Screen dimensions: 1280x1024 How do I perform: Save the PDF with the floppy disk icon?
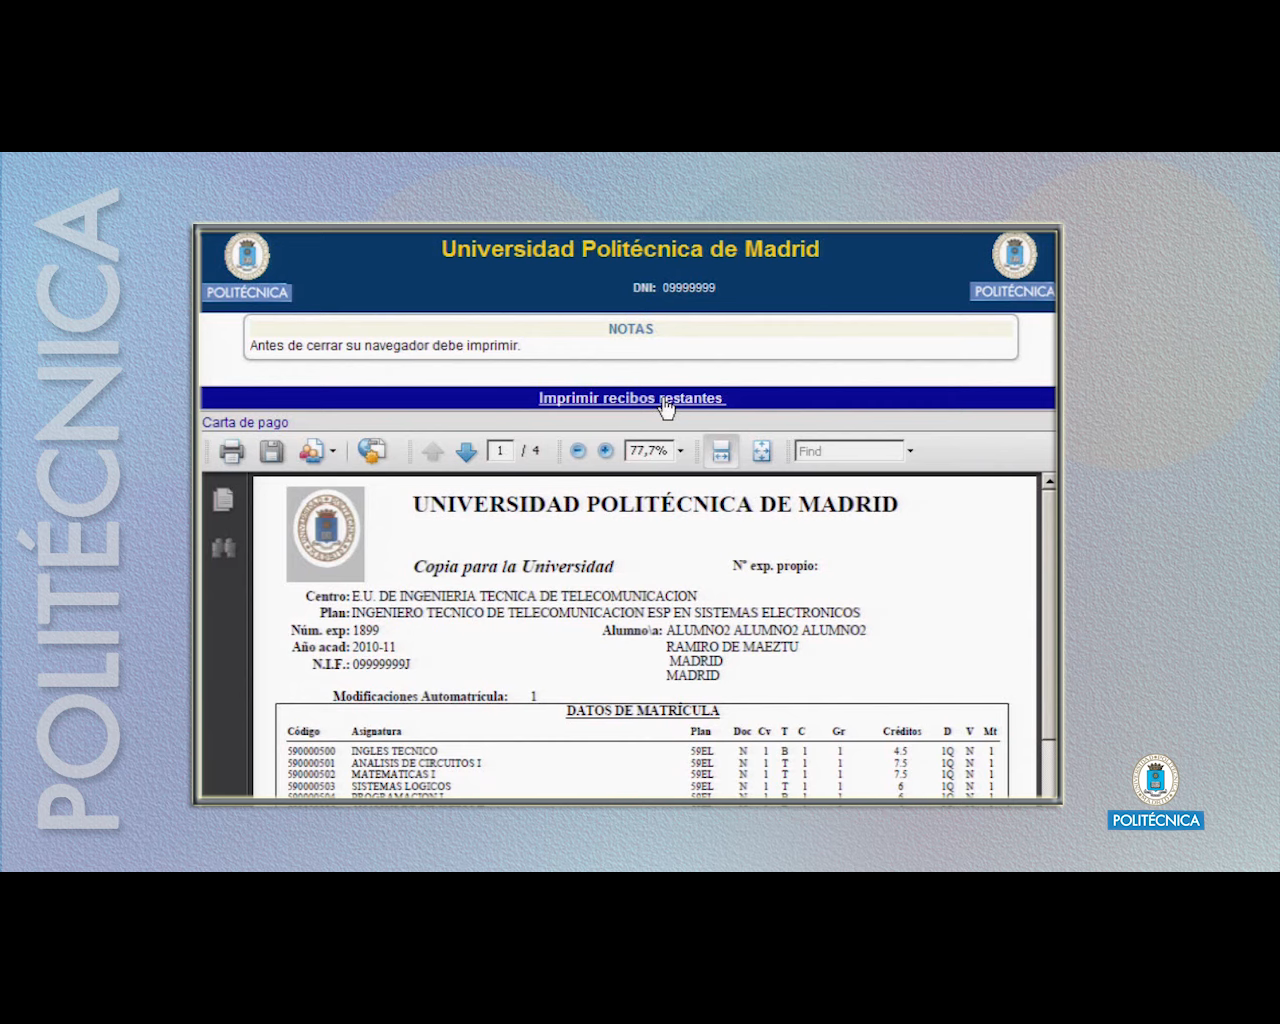[271, 451]
